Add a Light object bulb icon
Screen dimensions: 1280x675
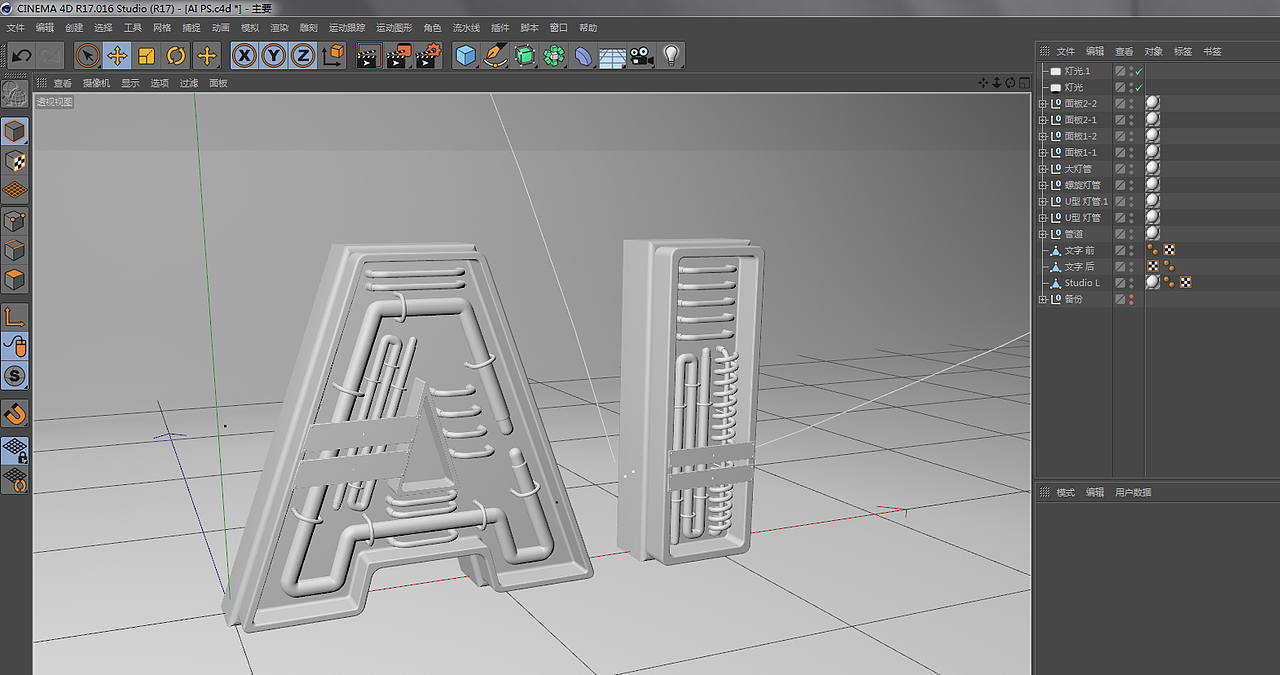click(671, 56)
